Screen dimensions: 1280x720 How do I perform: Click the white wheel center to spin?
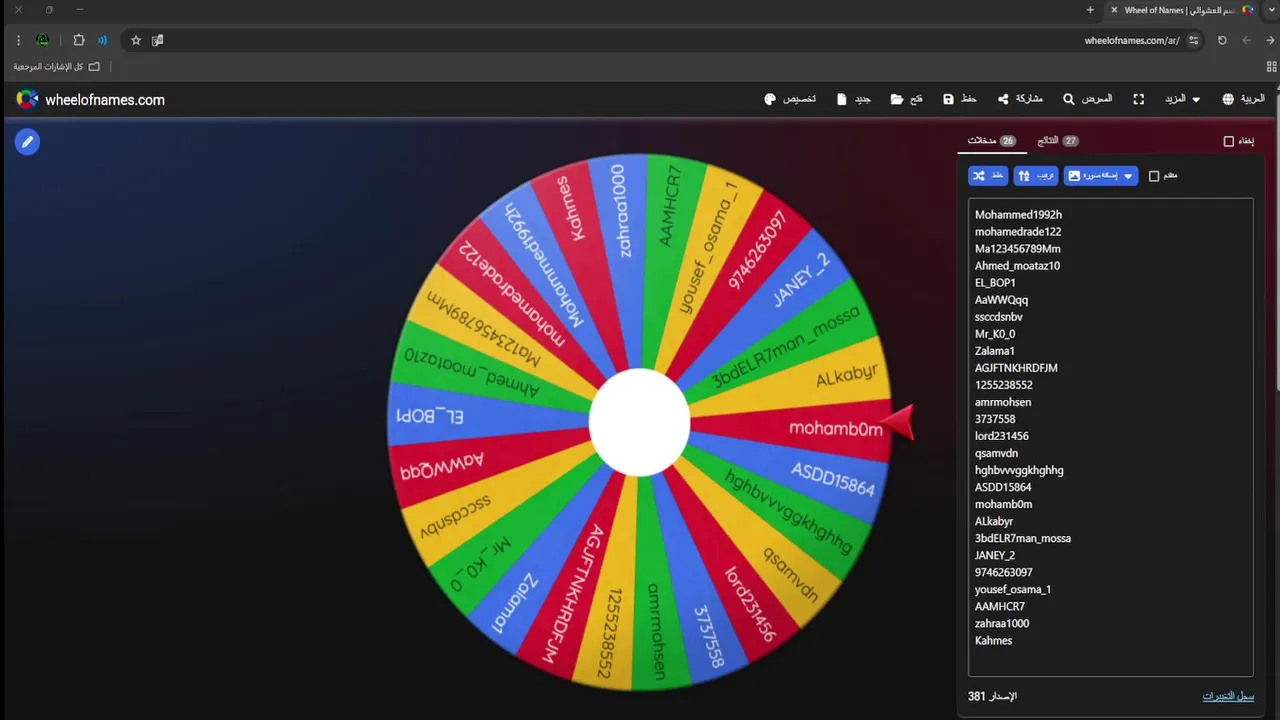point(639,422)
